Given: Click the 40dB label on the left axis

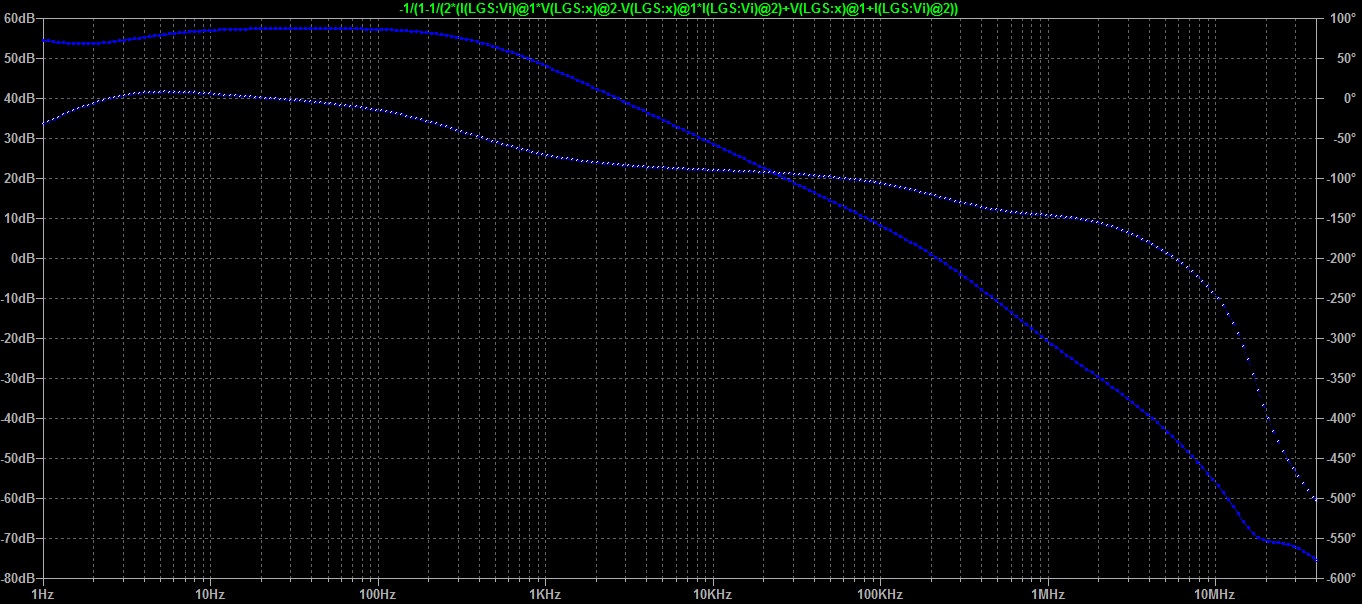Looking at the screenshot, I should click(x=18, y=98).
